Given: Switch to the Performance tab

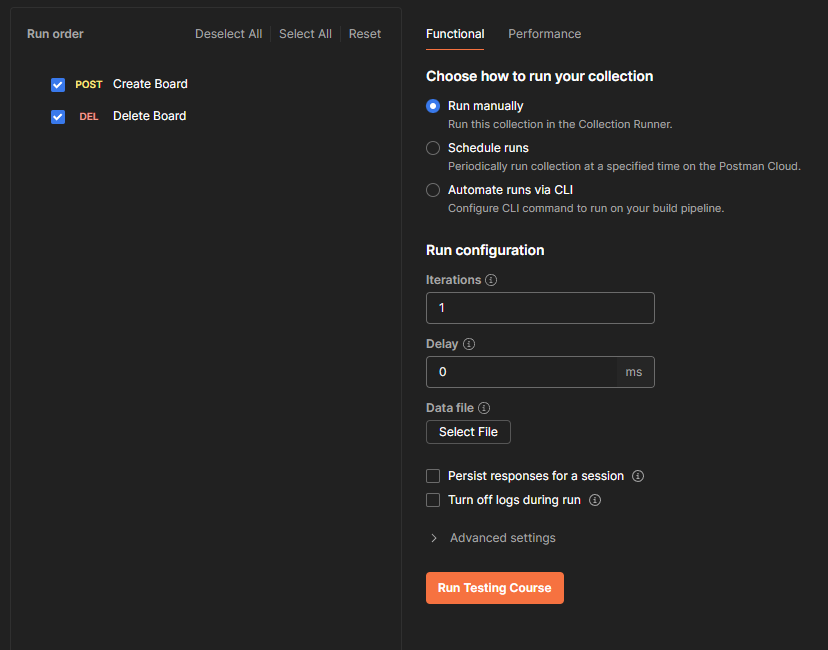Looking at the screenshot, I should pyautogui.click(x=544, y=34).
